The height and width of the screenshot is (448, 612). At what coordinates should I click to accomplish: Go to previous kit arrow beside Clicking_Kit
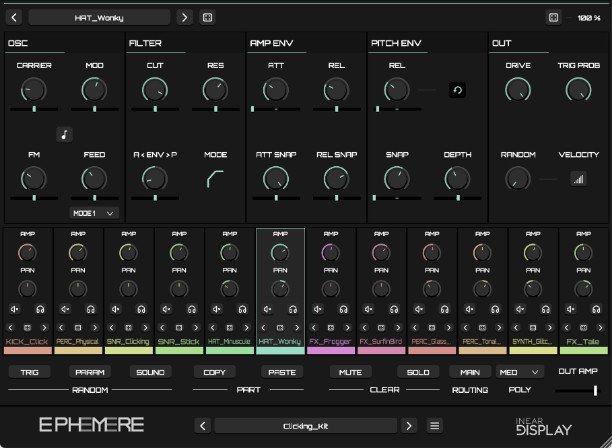click(x=203, y=426)
